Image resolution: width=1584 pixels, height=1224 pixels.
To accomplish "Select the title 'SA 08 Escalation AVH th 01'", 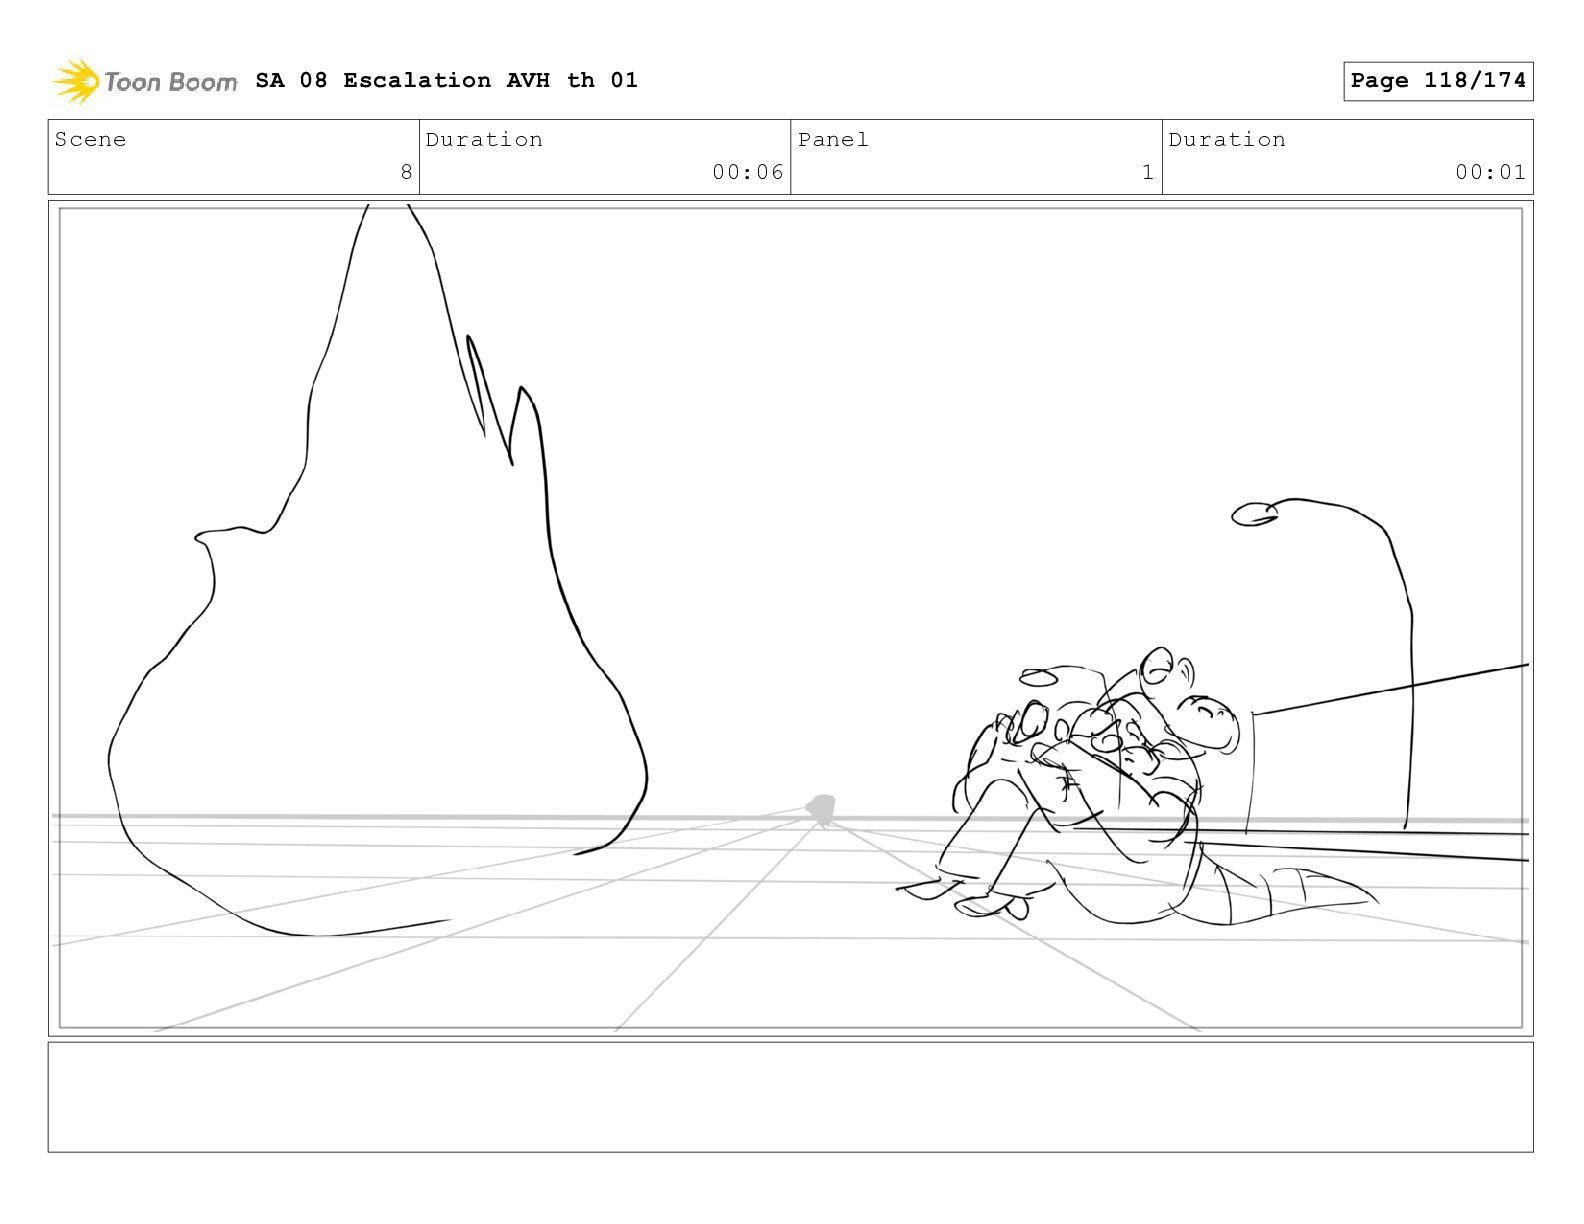I will (x=446, y=80).
